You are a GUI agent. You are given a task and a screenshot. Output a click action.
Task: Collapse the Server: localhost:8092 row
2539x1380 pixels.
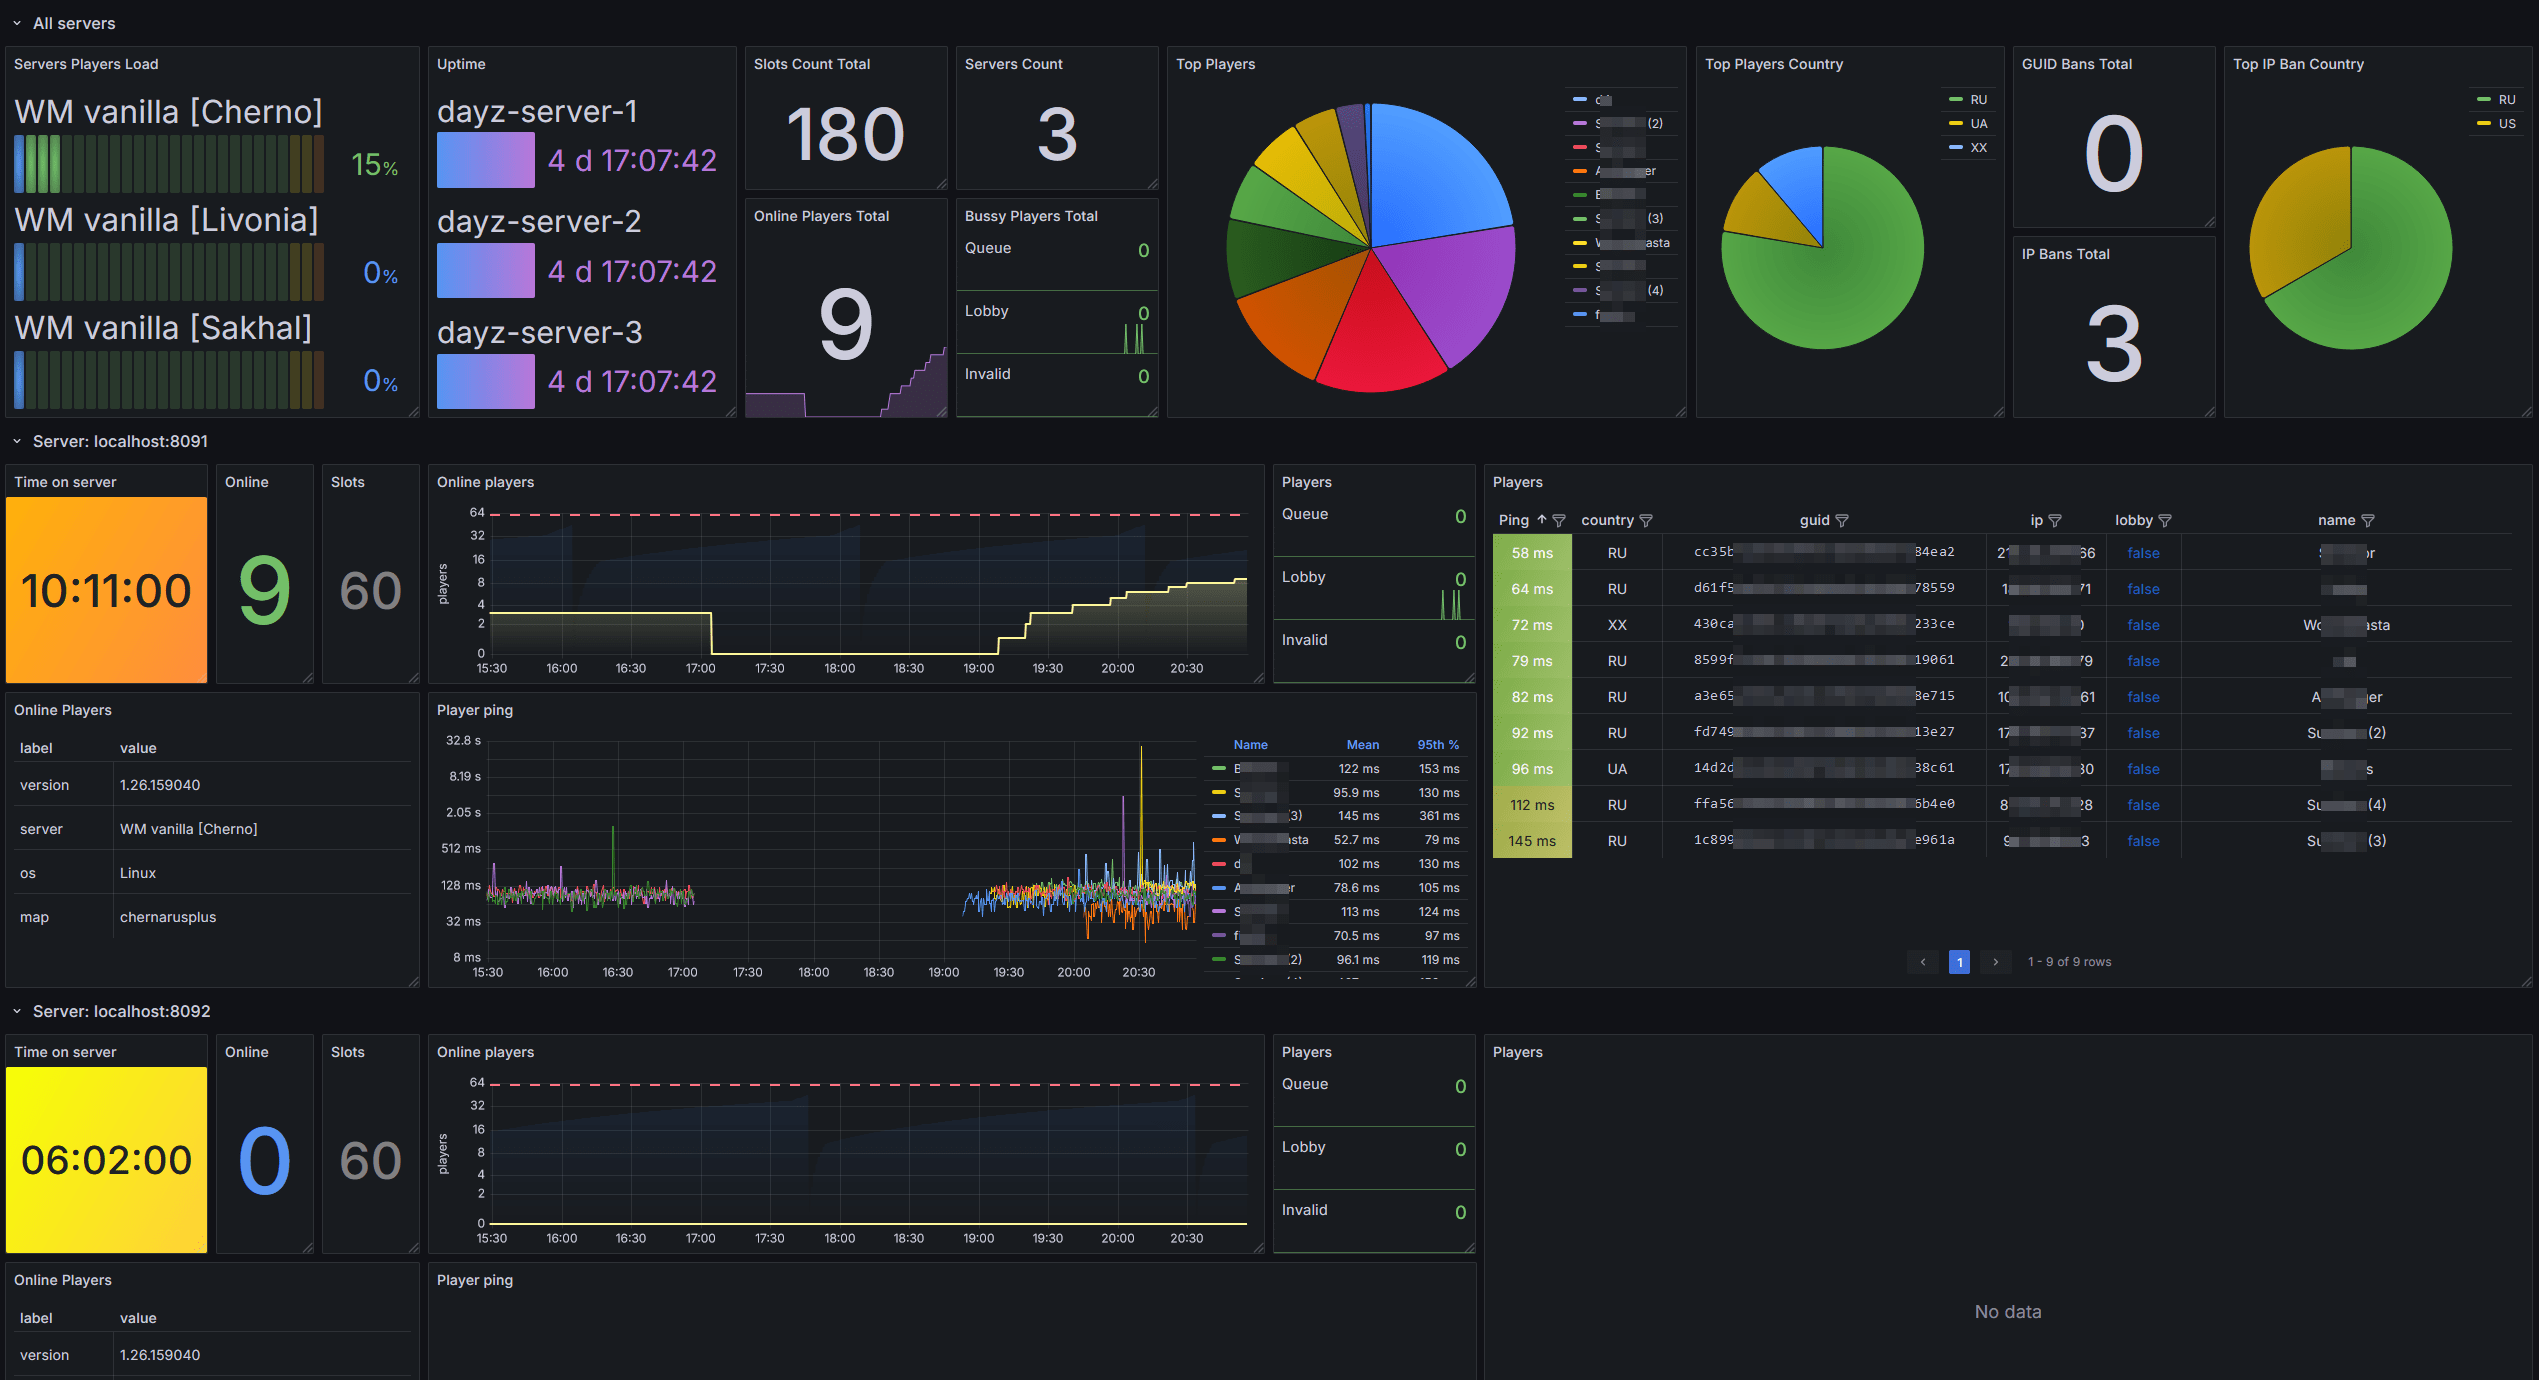pyautogui.click(x=17, y=1011)
